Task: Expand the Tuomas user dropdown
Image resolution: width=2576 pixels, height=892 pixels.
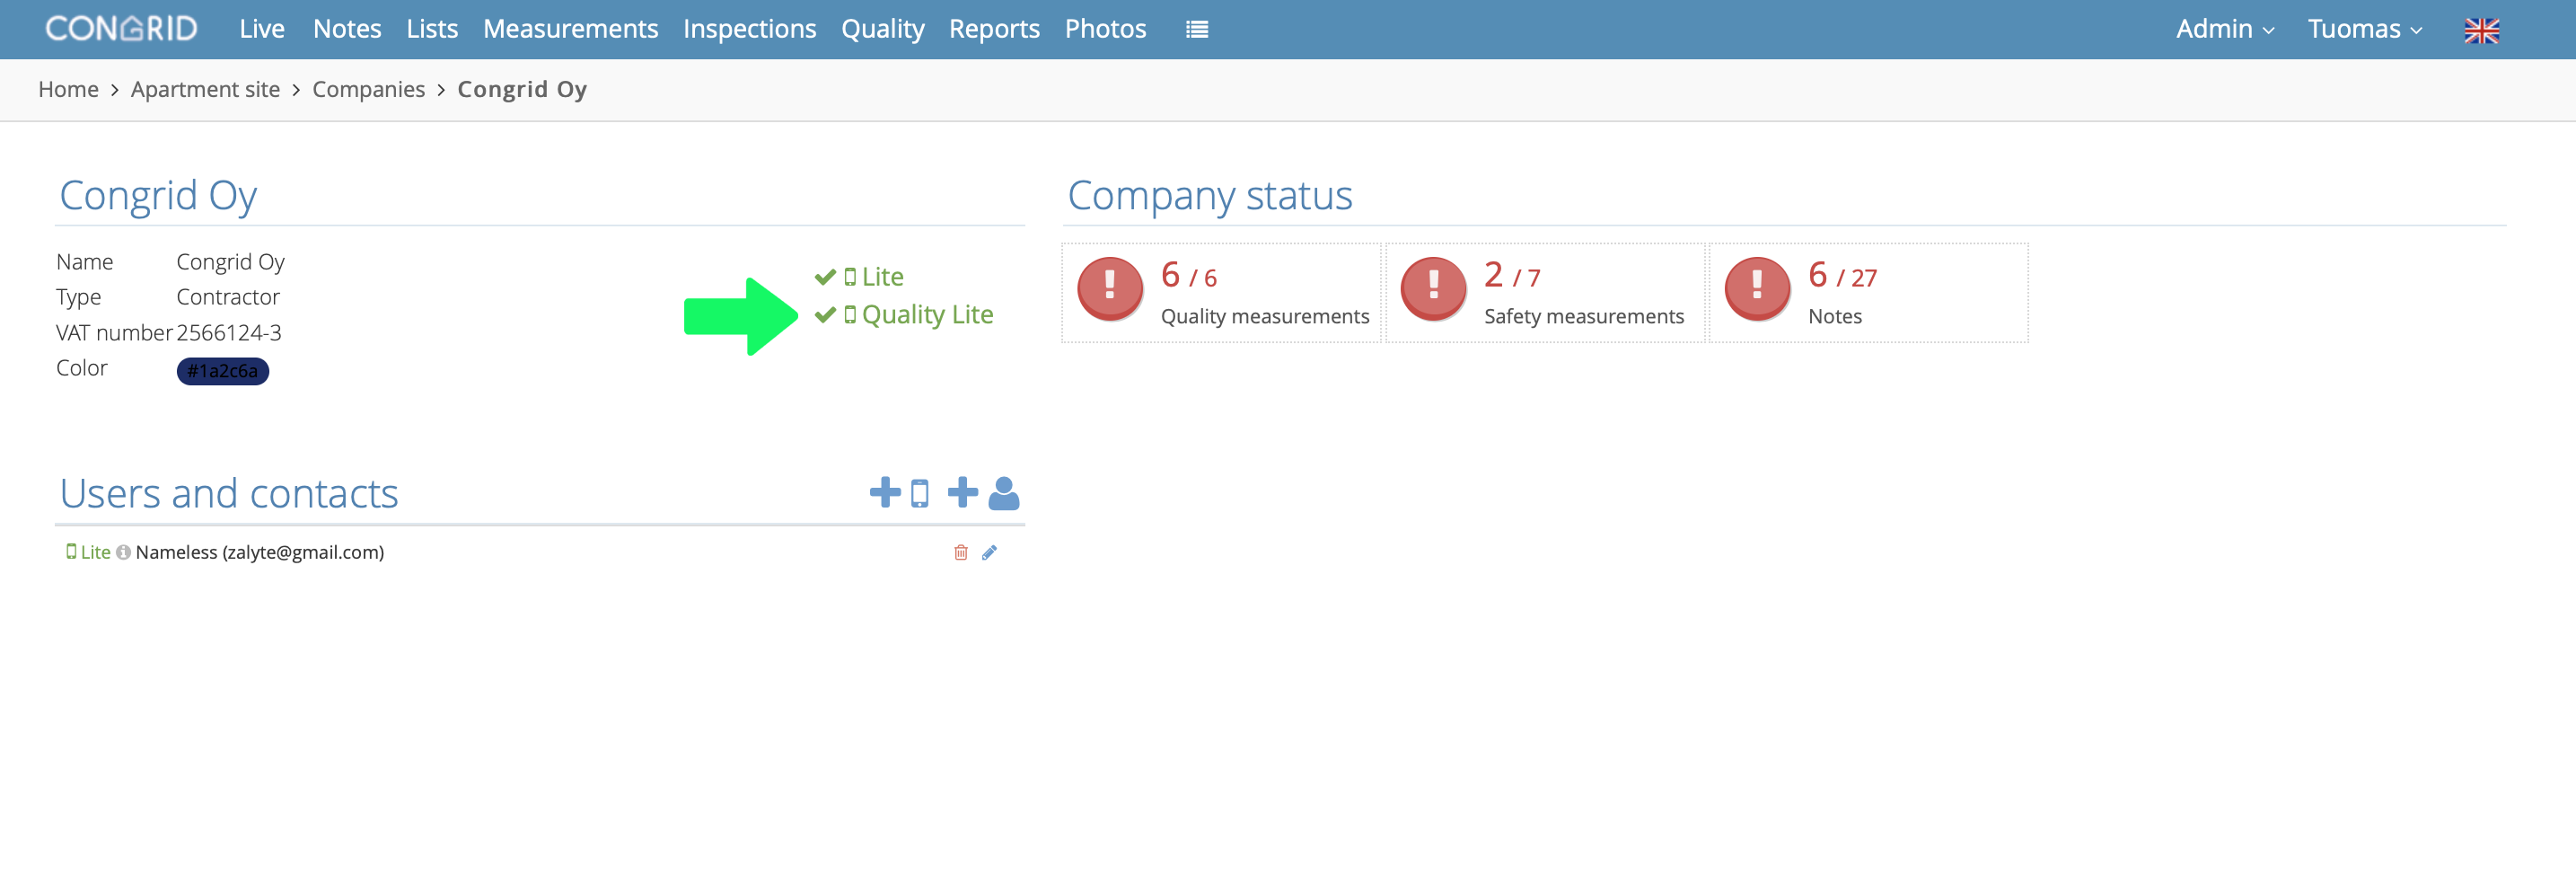Action: tap(2365, 29)
